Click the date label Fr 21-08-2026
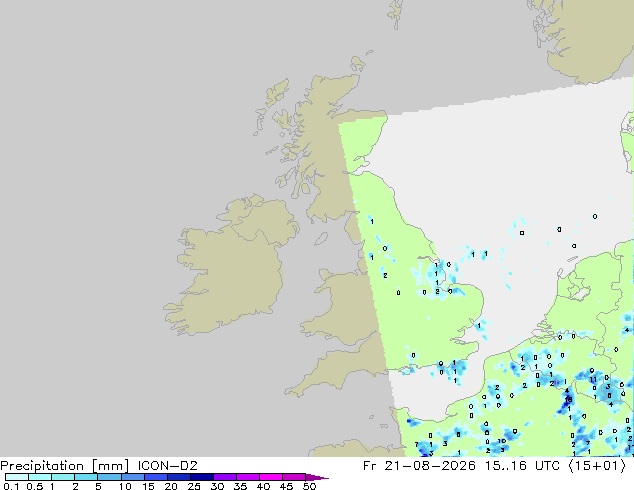The height and width of the screenshot is (490, 634). (419, 466)
